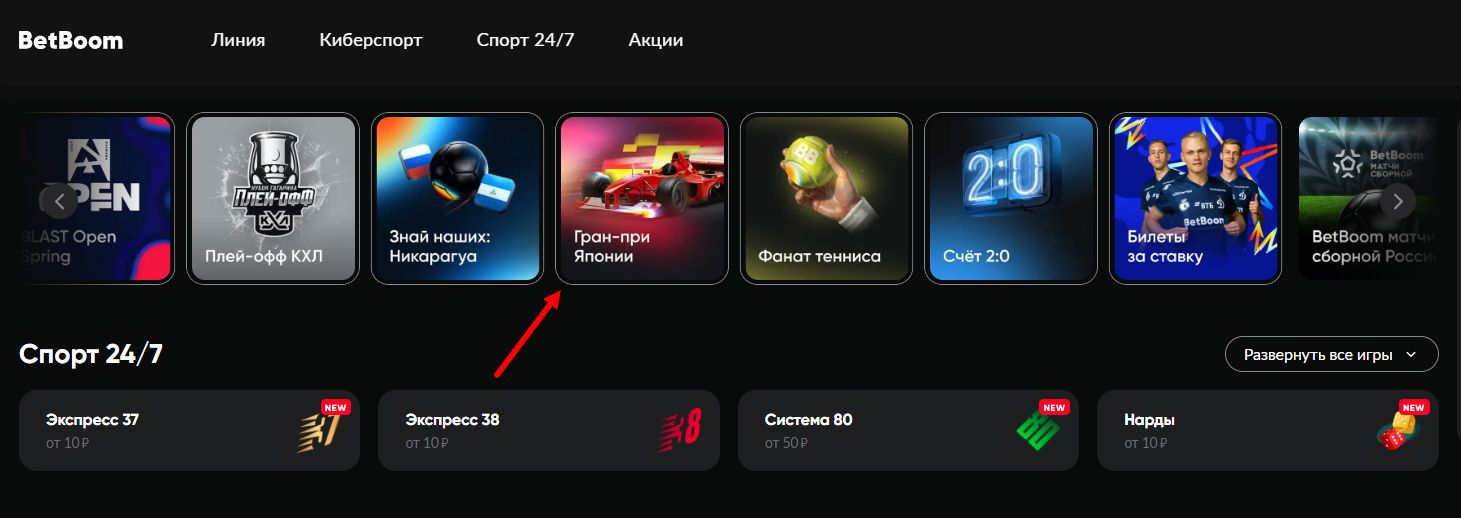This screenshot has height=518, width=1461.
Task: Show previous promo cards with left arrow
Action: pyautogui.click(x=59, y=201)
